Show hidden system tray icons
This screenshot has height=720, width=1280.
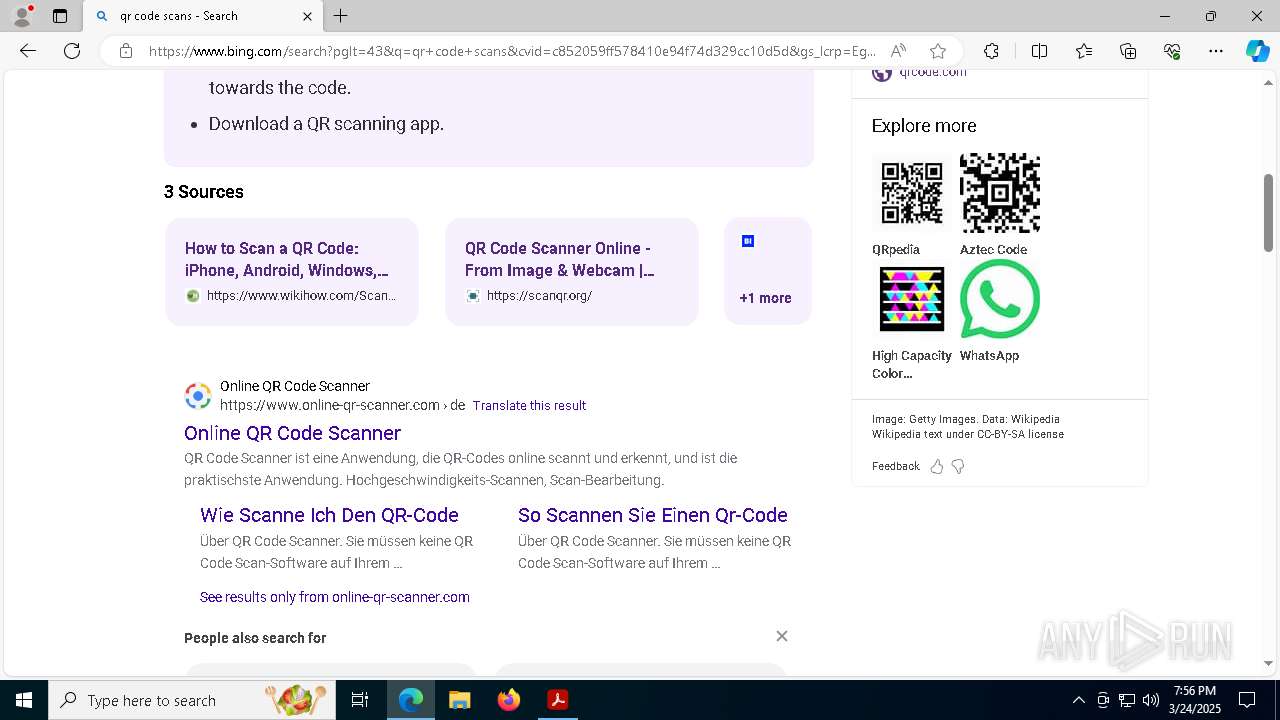coord(1078,700)
